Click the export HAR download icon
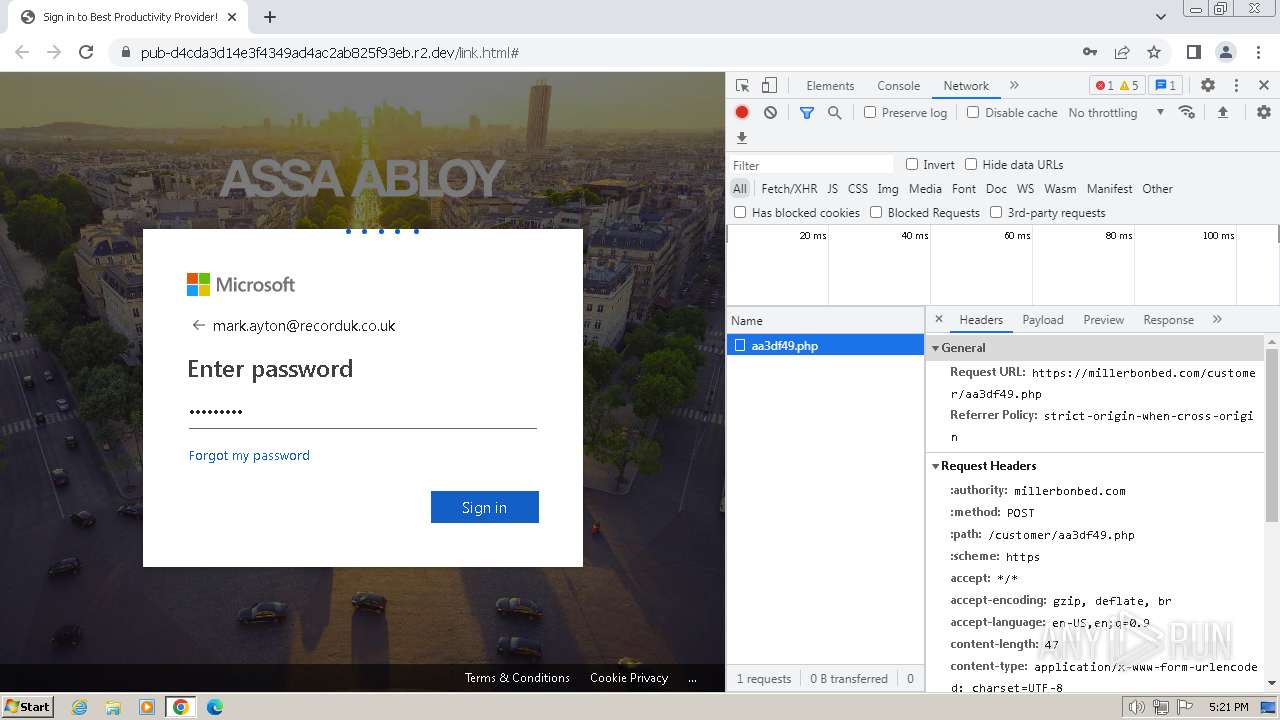This screenshot has height=720, width=1280. (x=742, y=138)
